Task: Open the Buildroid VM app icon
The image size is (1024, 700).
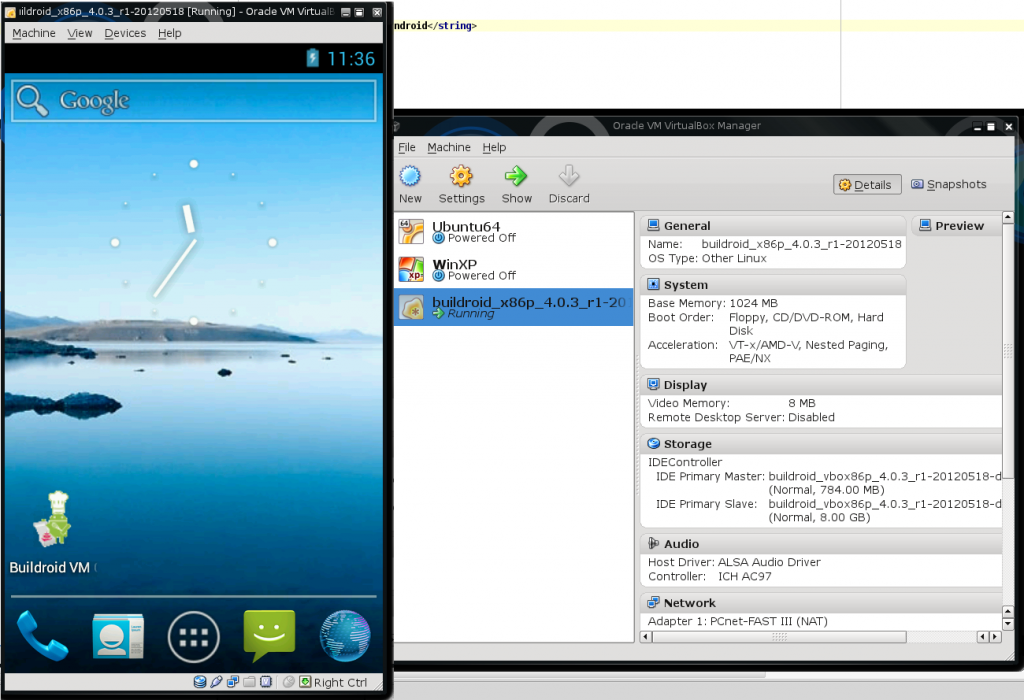Action: (x=53, y=520)
